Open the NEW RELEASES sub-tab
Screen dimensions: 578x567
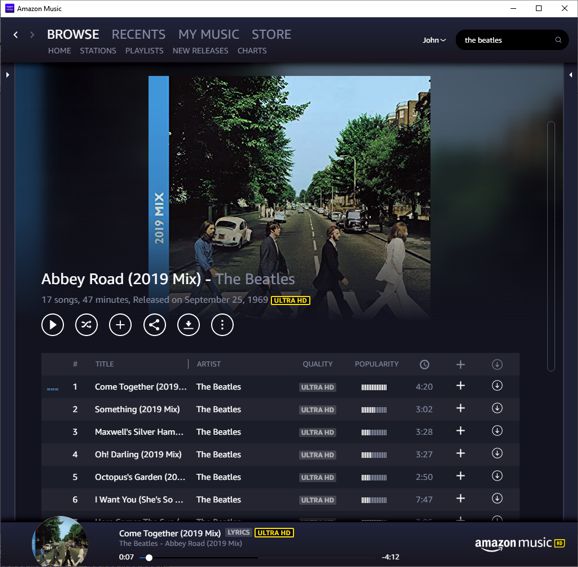(200, 51)
